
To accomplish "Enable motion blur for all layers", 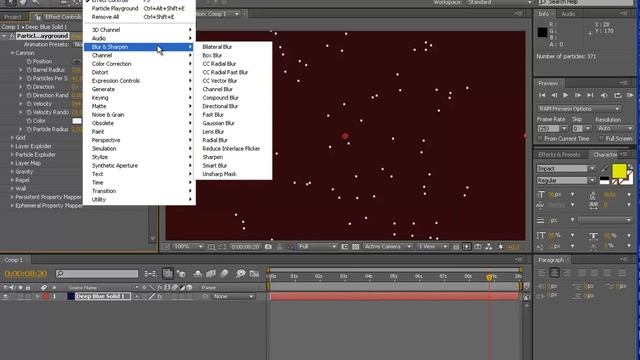I will (x=224, y=273).
